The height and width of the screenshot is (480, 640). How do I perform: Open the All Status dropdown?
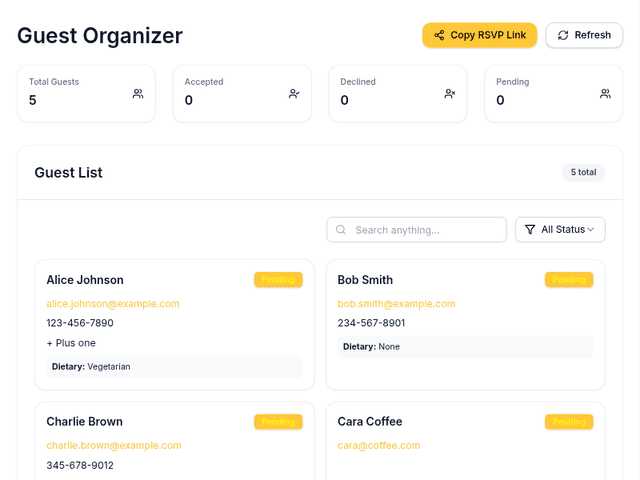pyautogui.click(x=561, y=230)
